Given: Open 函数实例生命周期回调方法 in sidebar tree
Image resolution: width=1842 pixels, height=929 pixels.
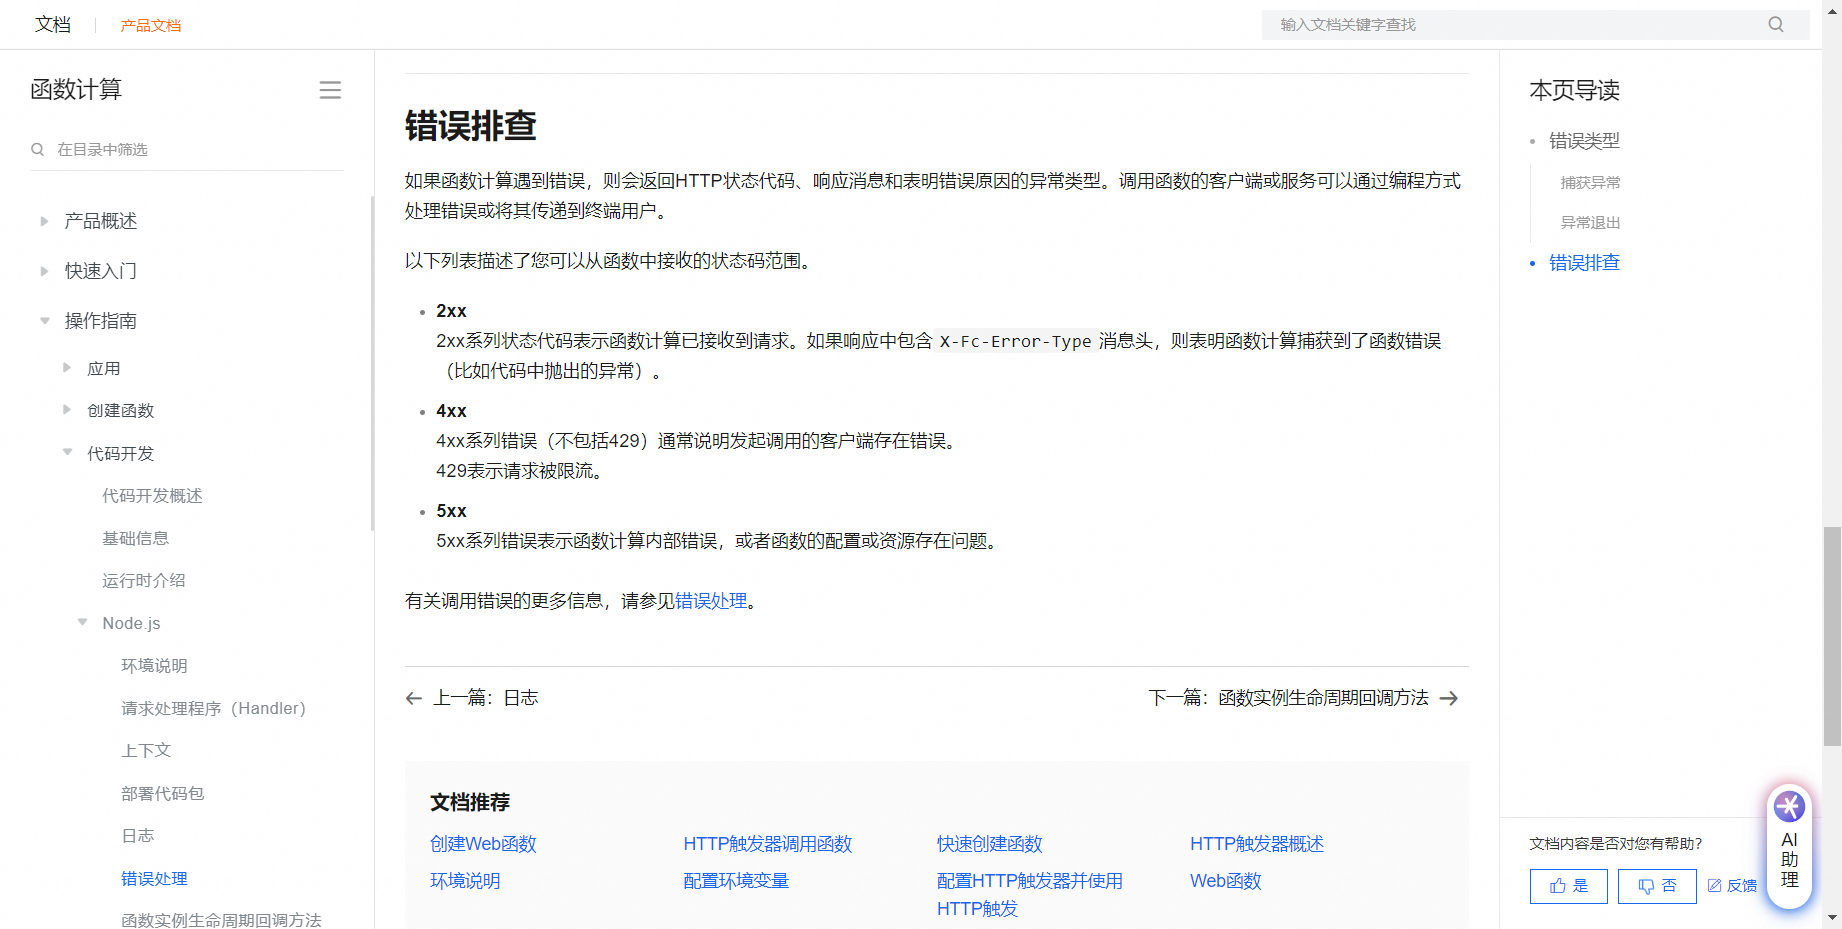Looking at the screenshot, I should (x=221, y=920).
